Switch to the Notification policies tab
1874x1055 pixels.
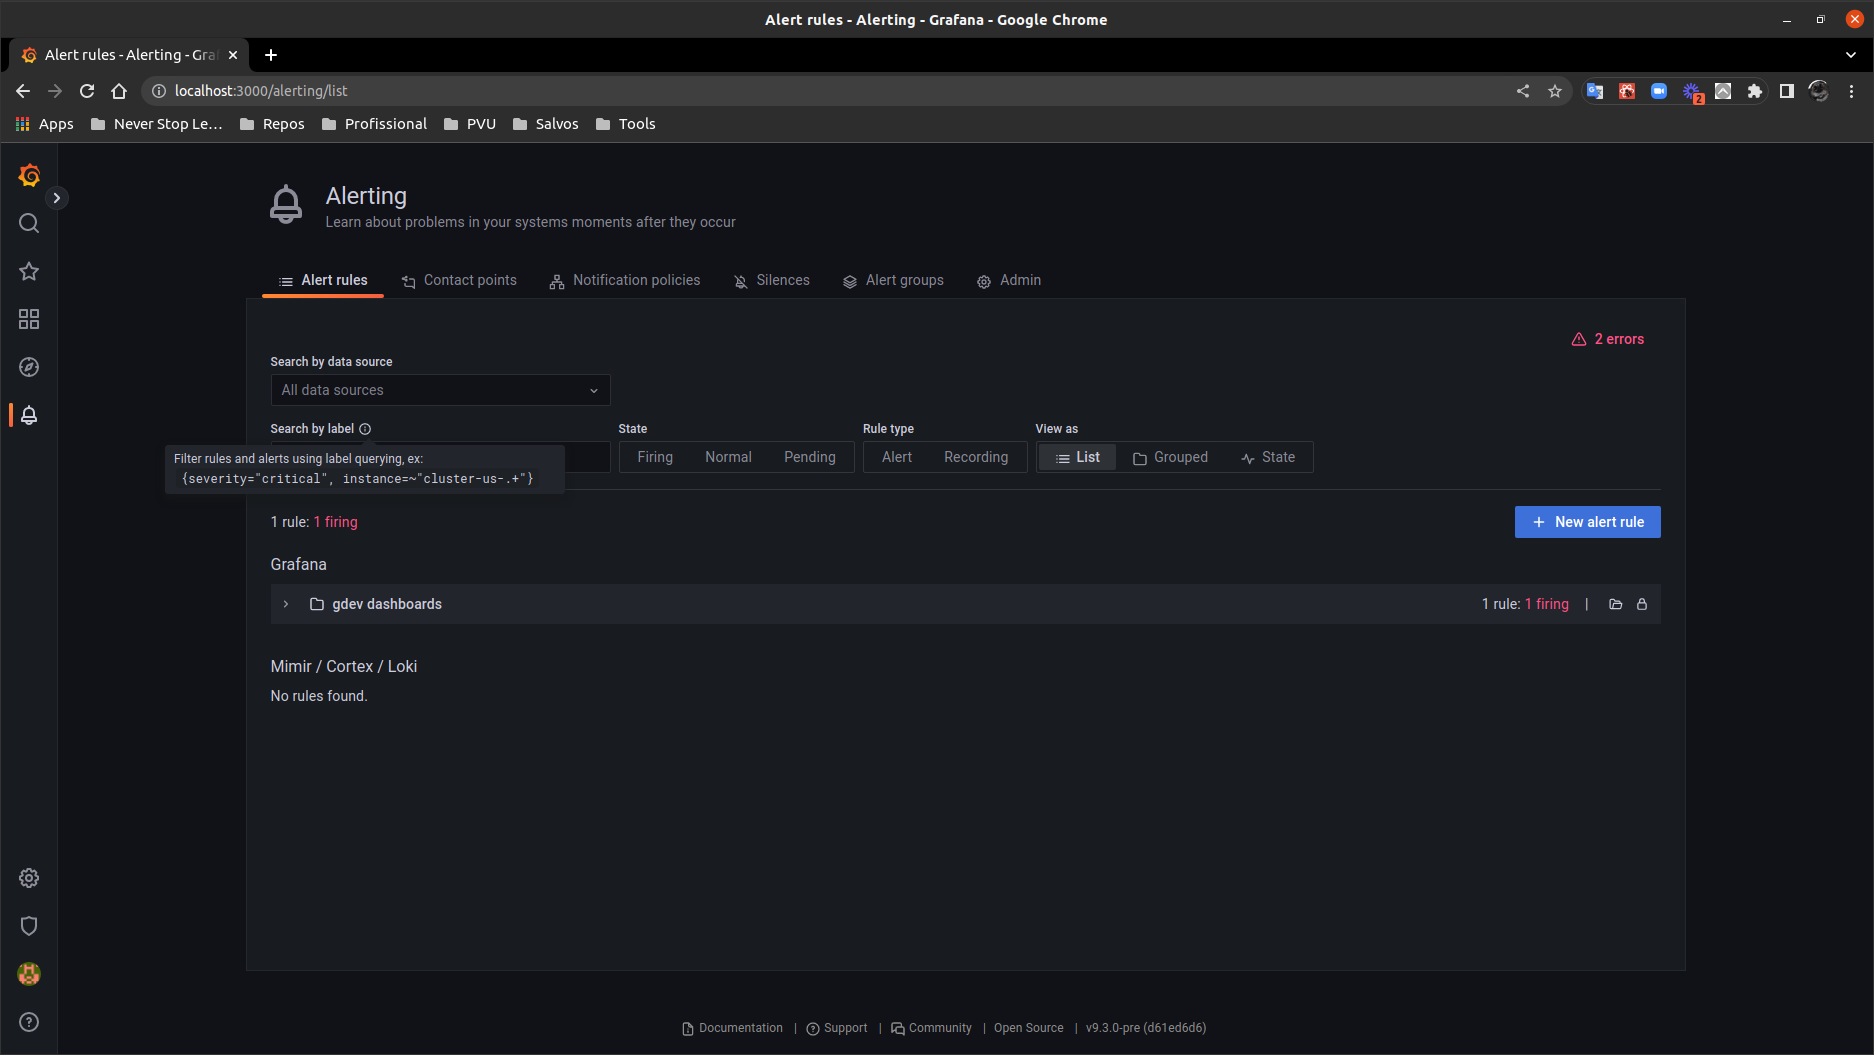pos(635,280)
